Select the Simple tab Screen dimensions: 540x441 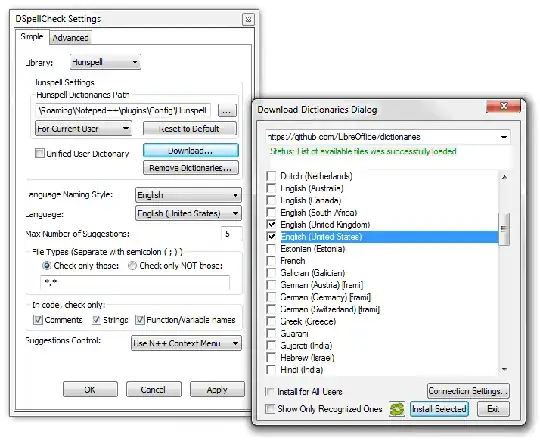coord(32,36)
